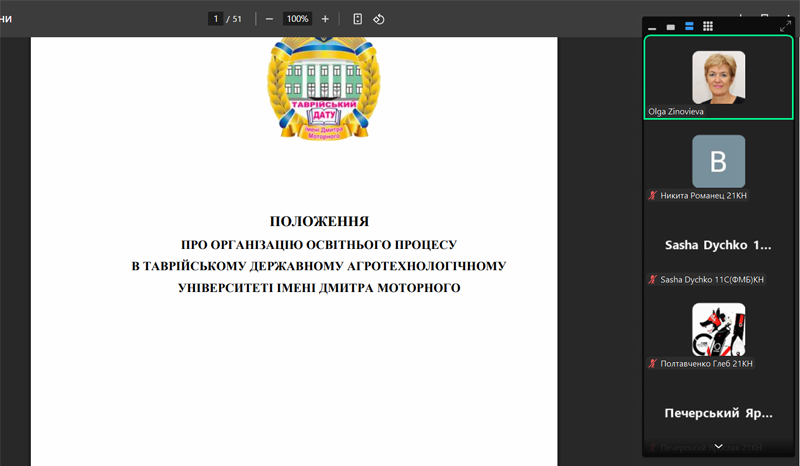Click muted mic icon beside Полтавченко Глеб
800x466 pixels.
click(x=653, y=364)
